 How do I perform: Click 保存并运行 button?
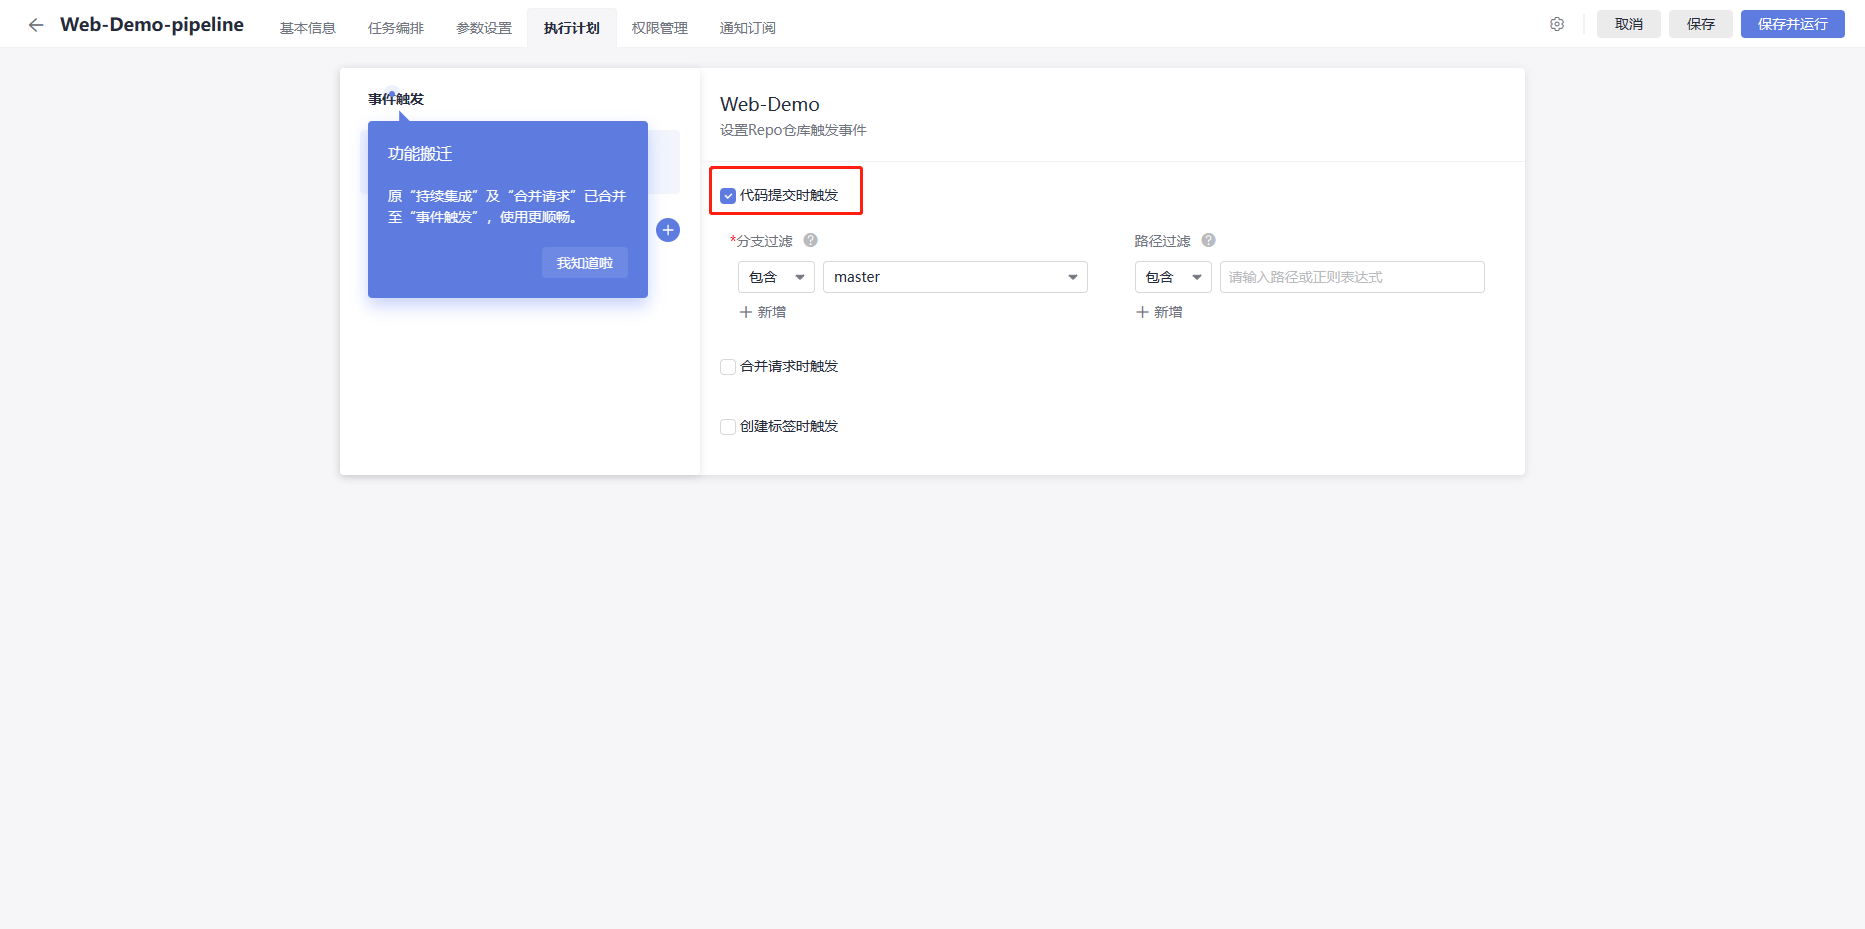1793,24
